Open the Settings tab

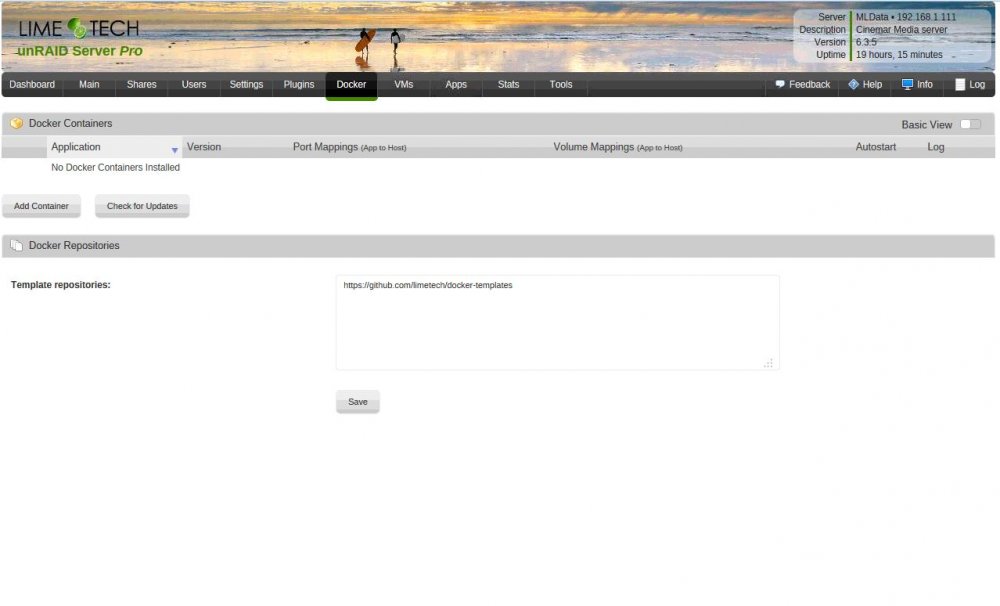tap(246, 85)
